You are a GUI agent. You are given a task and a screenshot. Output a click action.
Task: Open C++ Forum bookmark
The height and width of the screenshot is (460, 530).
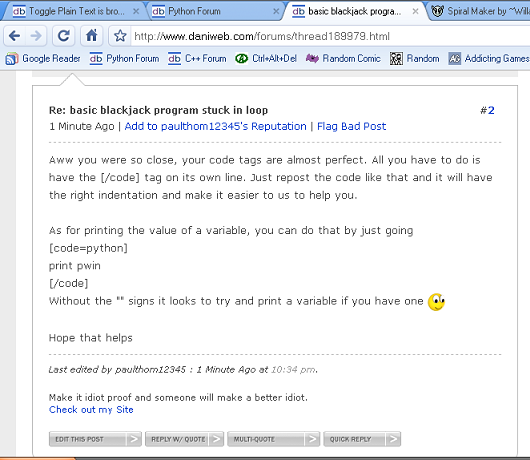click(x=197, y=59)
